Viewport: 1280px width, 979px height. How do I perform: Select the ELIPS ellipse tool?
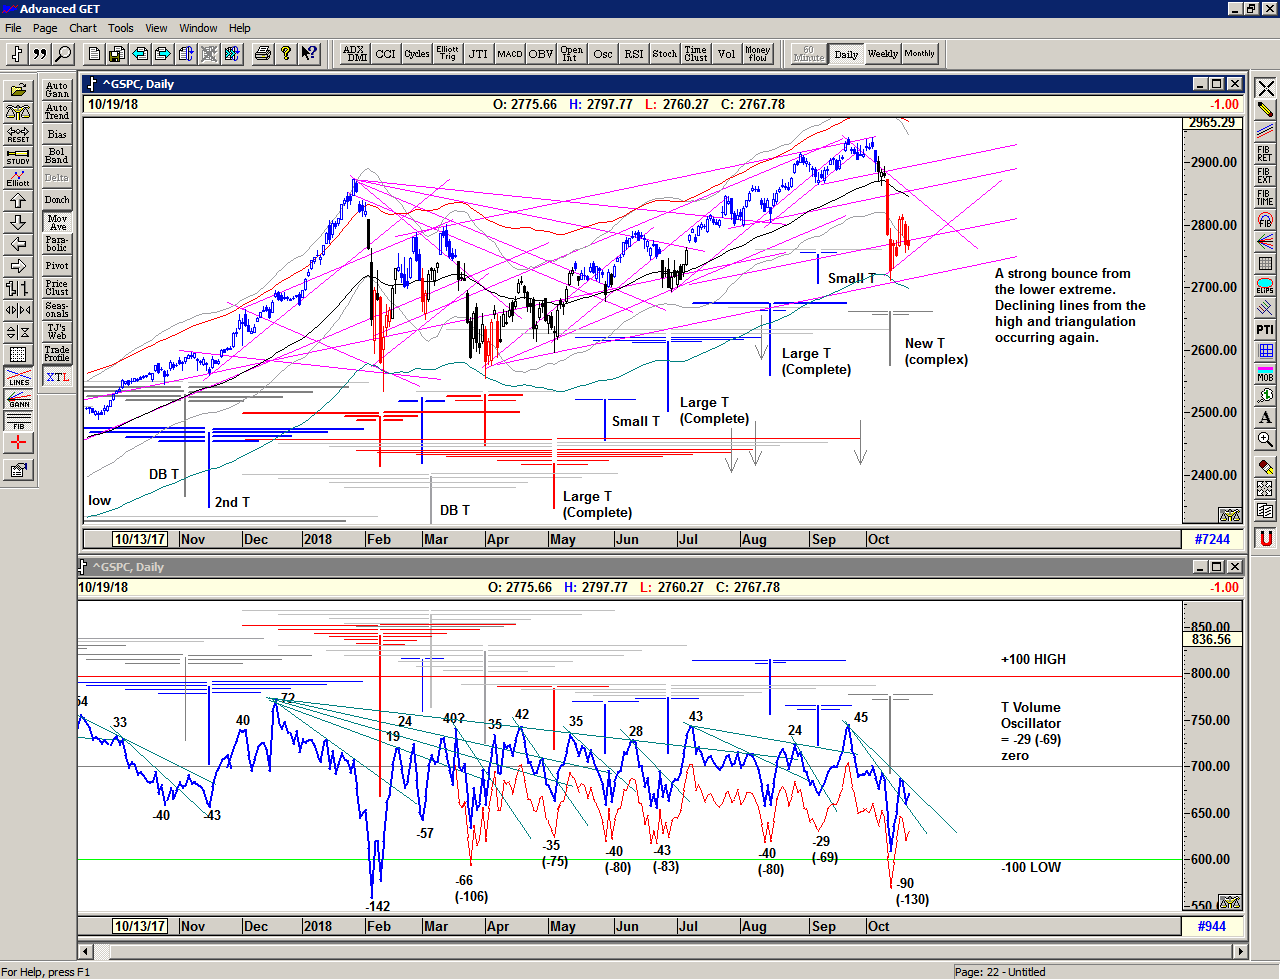coord(1265,287)
